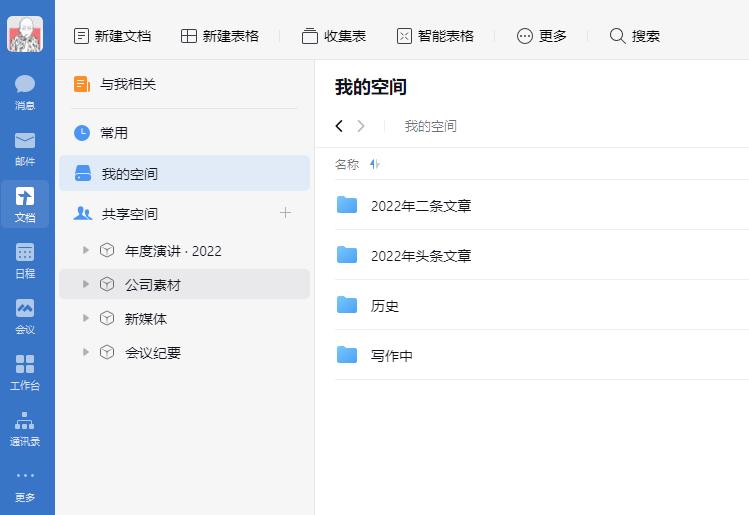The width and height of the screenshot is (749, 515).
Task: Click the folder icon of 2022年头条文章
Action: (347, 255)
